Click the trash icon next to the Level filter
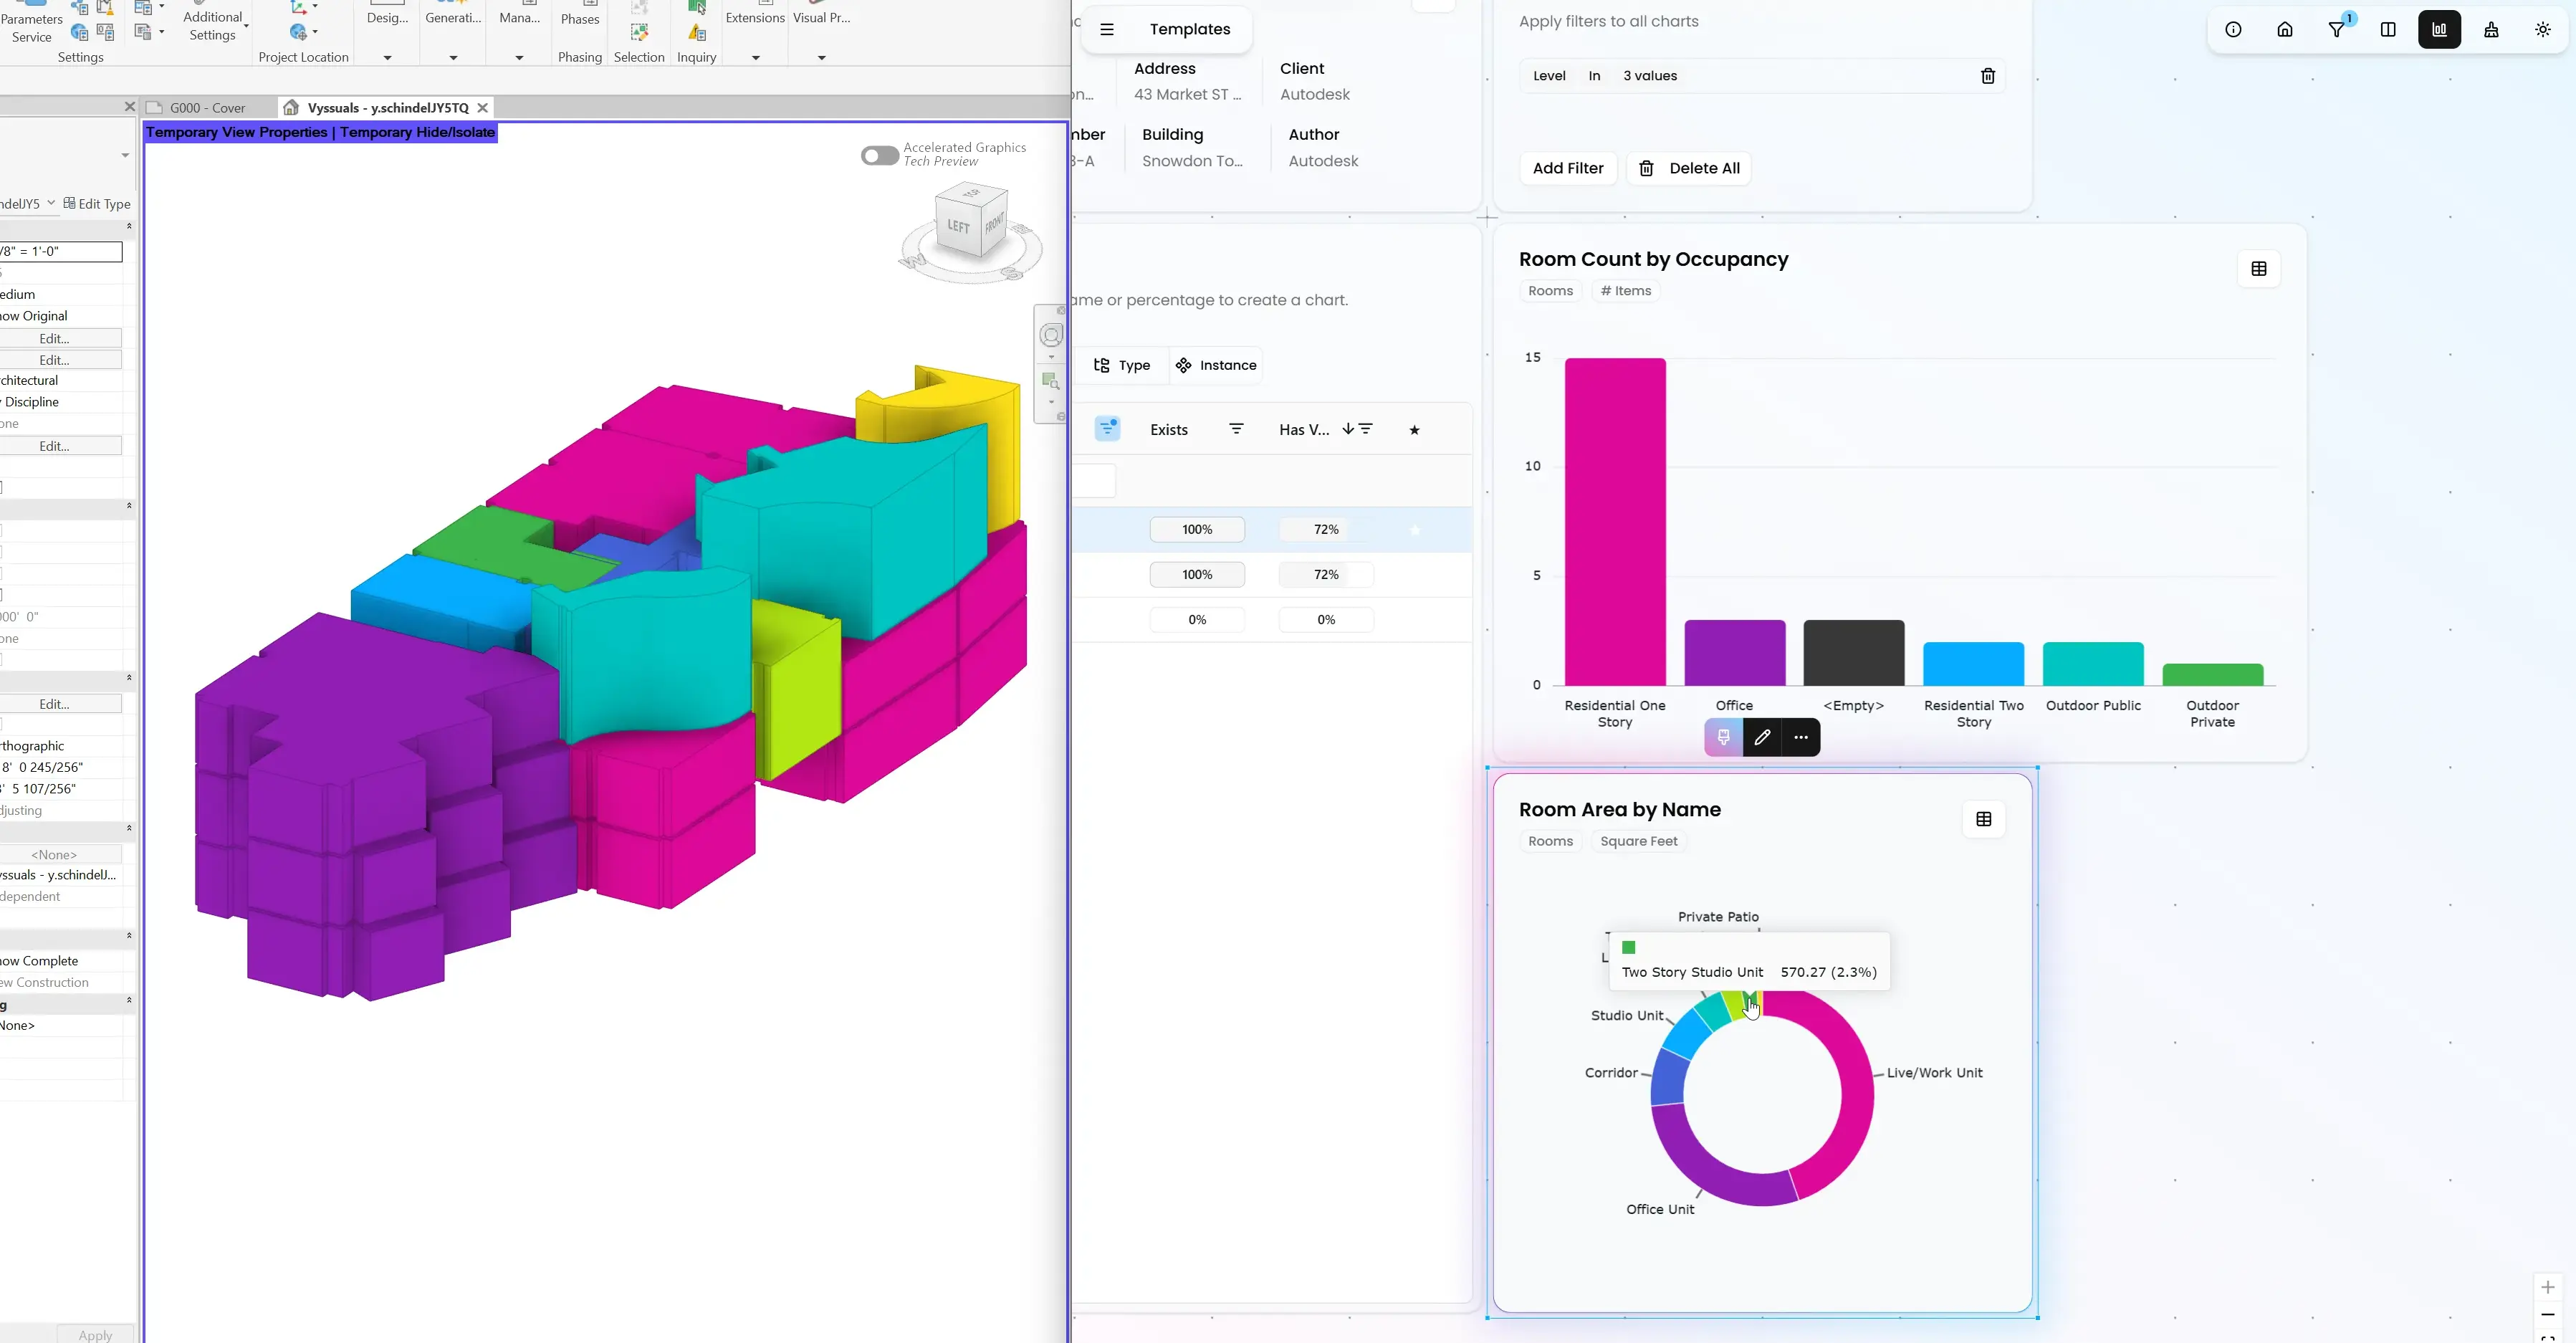Image resolution: width=2576 pixels, height=1343 pixels. point(1987,76)
